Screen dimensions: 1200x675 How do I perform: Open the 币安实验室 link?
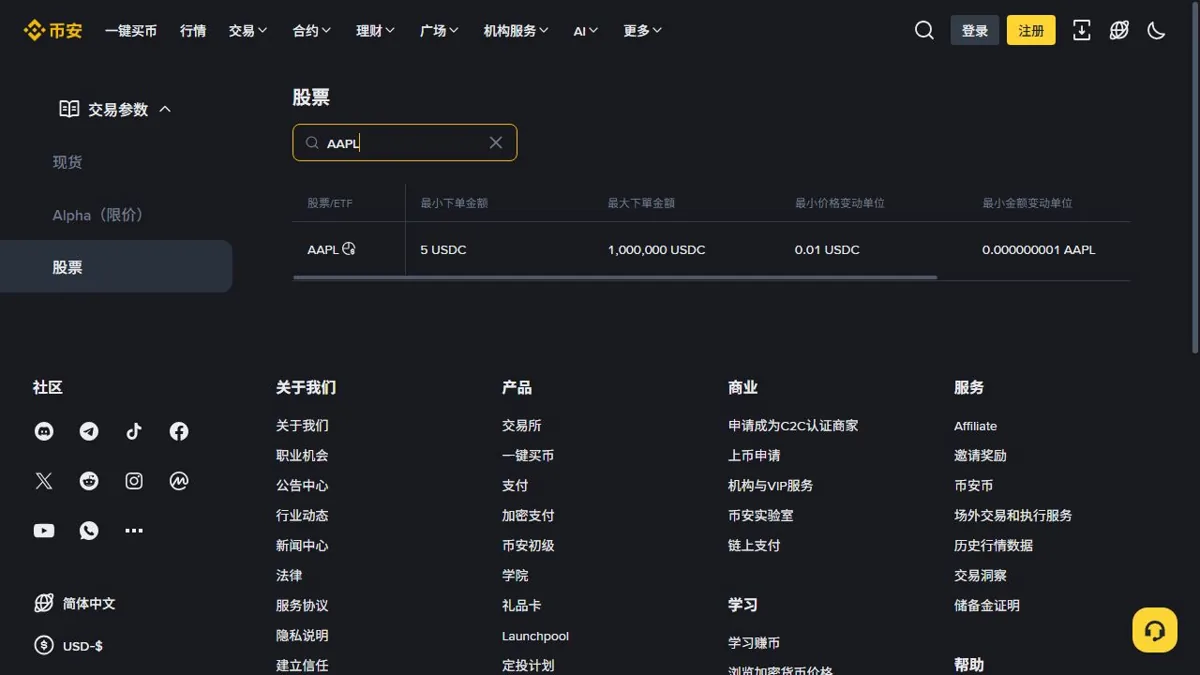[761, 516]
